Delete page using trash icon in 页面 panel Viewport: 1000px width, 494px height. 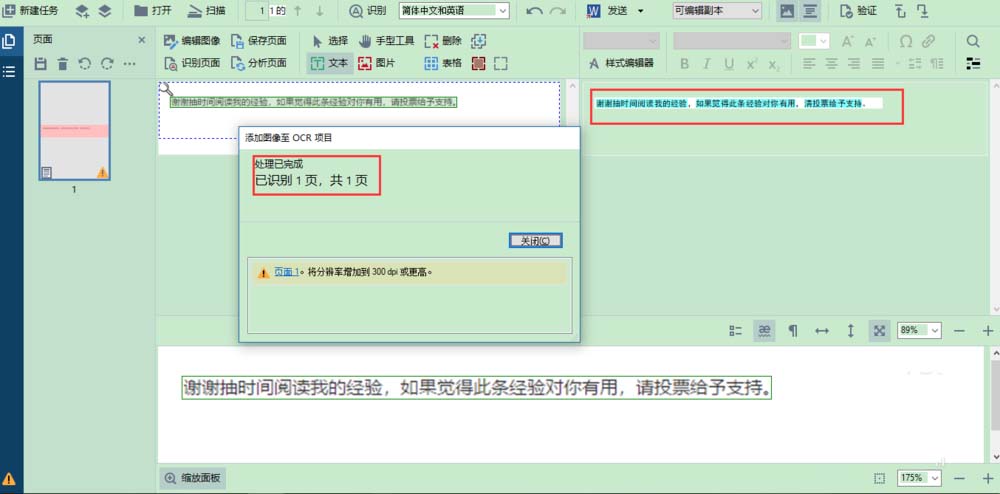pyautogui.click(x=63, y=64)
